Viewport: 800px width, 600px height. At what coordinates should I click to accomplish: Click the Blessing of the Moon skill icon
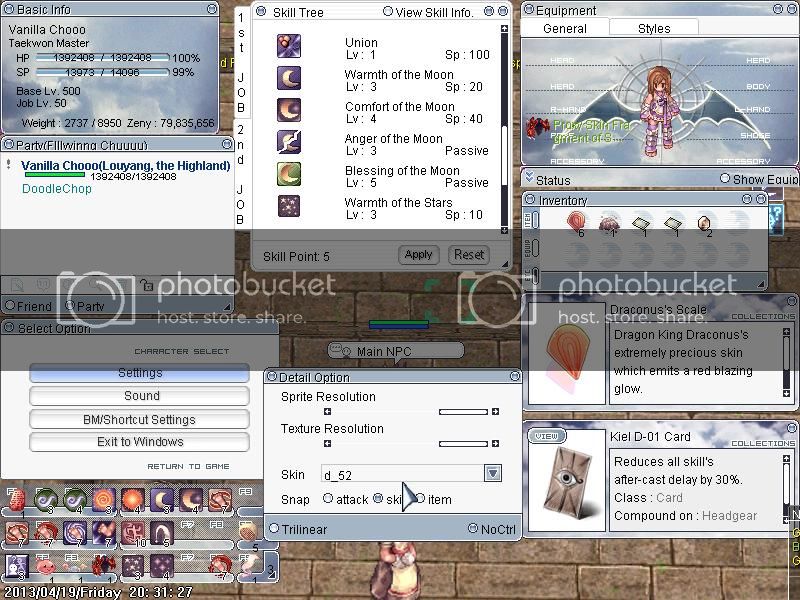click(289, 174)
